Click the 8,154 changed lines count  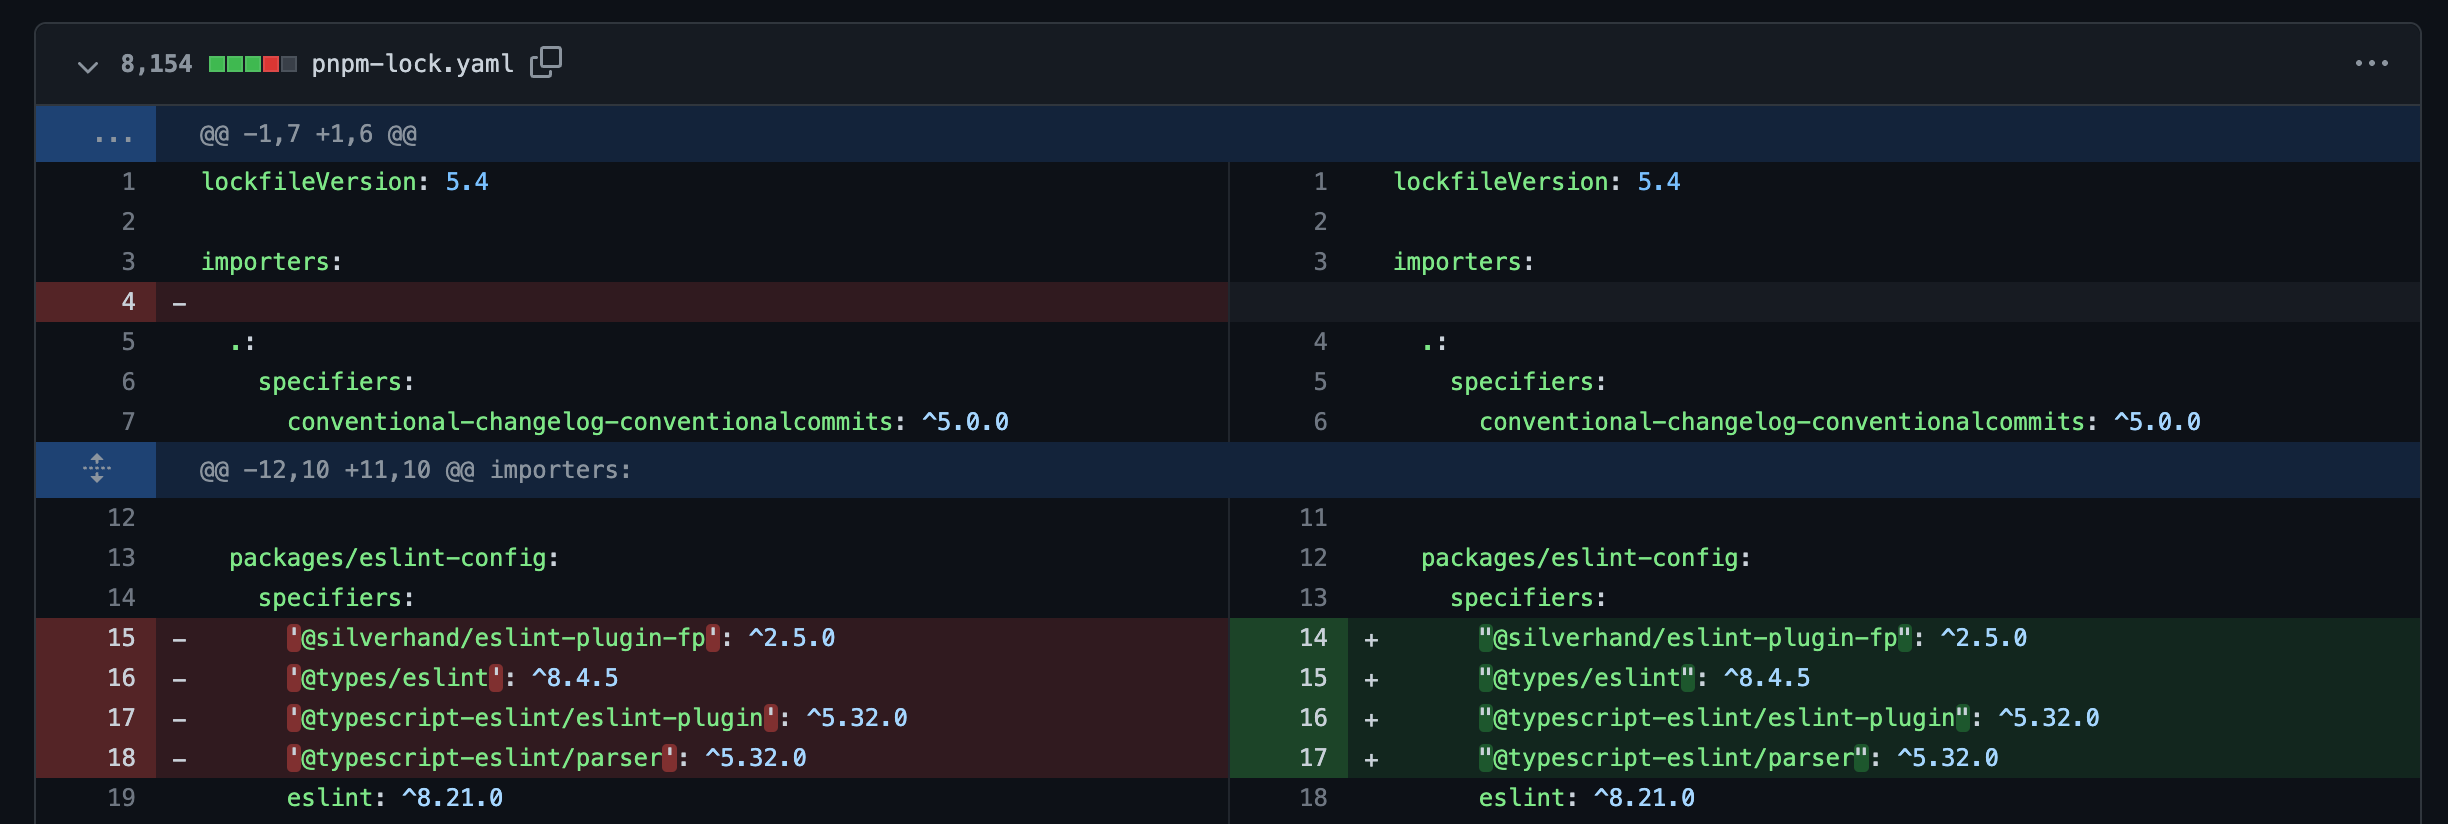click(156, 64)
